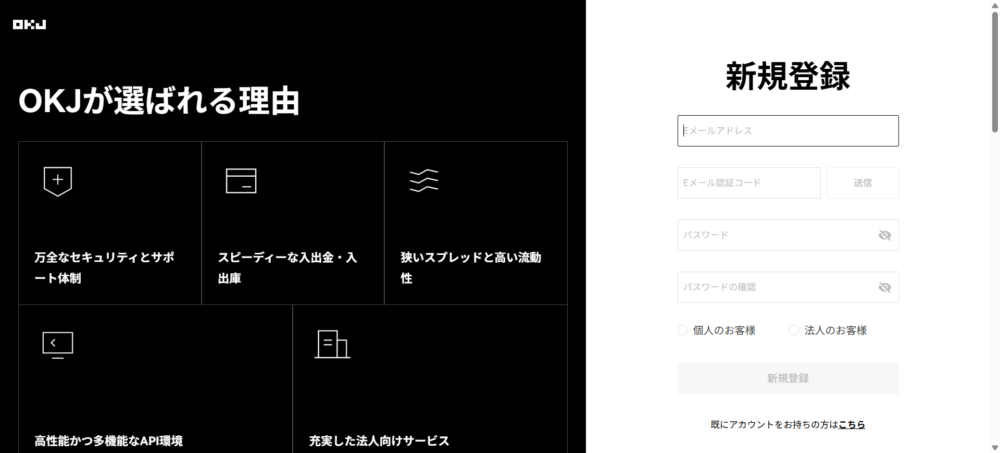
Task: Click the OKJ logo in the header
Action: coord(29,24)
